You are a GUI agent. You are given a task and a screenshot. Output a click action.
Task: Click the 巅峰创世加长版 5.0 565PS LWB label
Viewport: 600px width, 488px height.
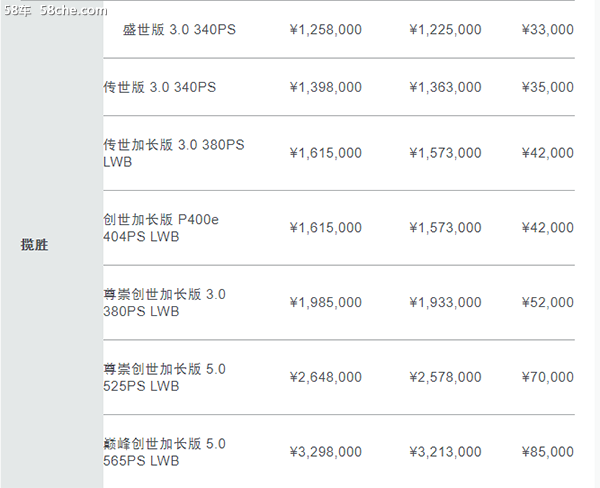[165, 452]
